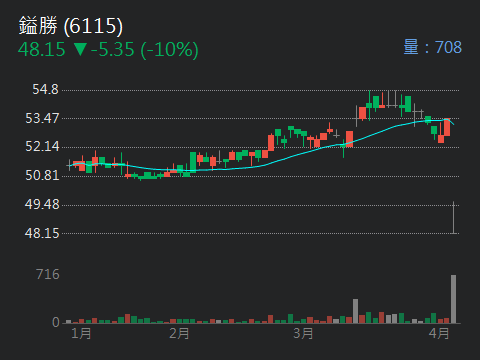Click the 48.15 price axis label
The height and width of the screenshot is (360, 480).
pos(42,233)
